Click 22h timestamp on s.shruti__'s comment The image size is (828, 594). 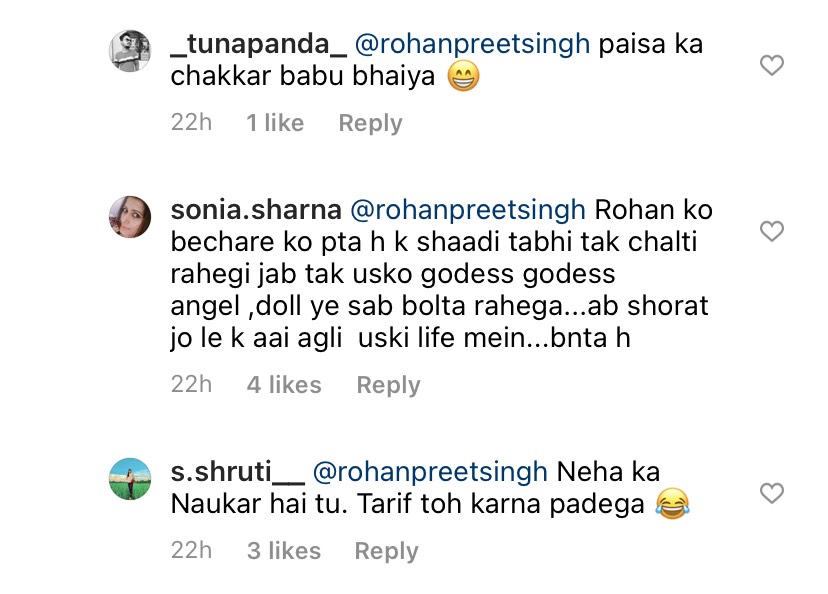click(x=191, y=551)
